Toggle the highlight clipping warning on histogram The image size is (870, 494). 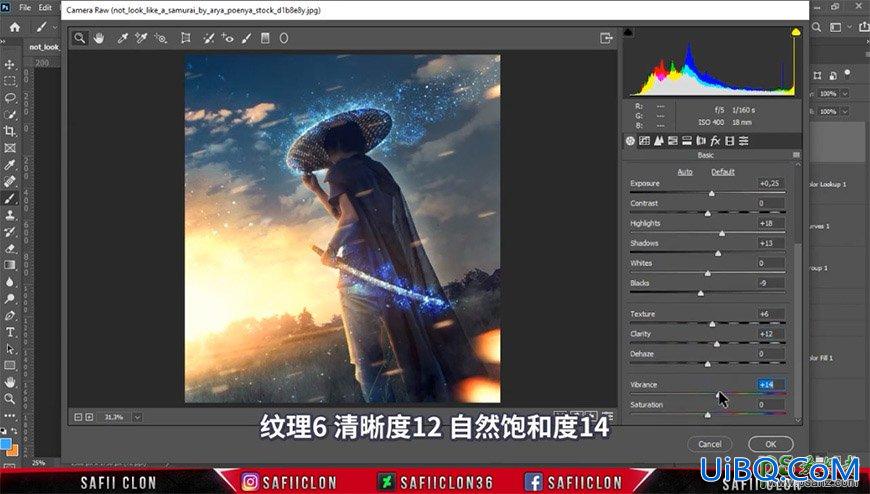[796, 32]
